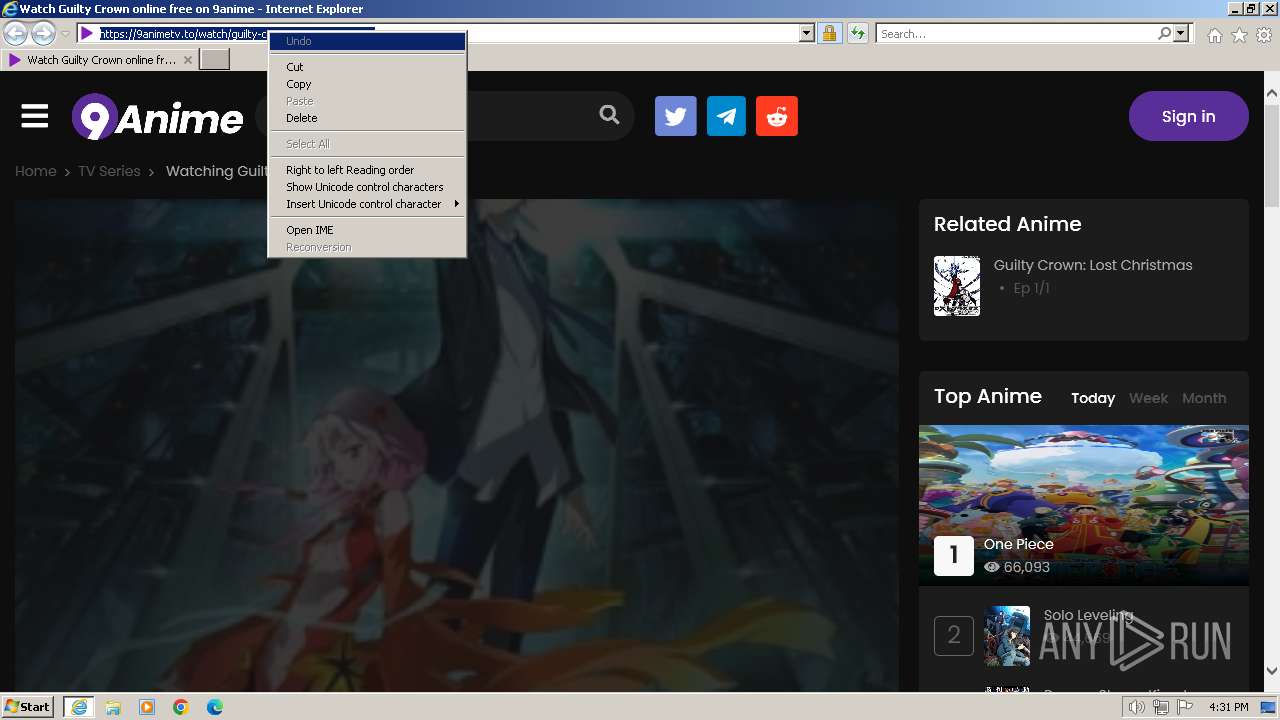Click the browser Forward arrow button

coord(43,33)
